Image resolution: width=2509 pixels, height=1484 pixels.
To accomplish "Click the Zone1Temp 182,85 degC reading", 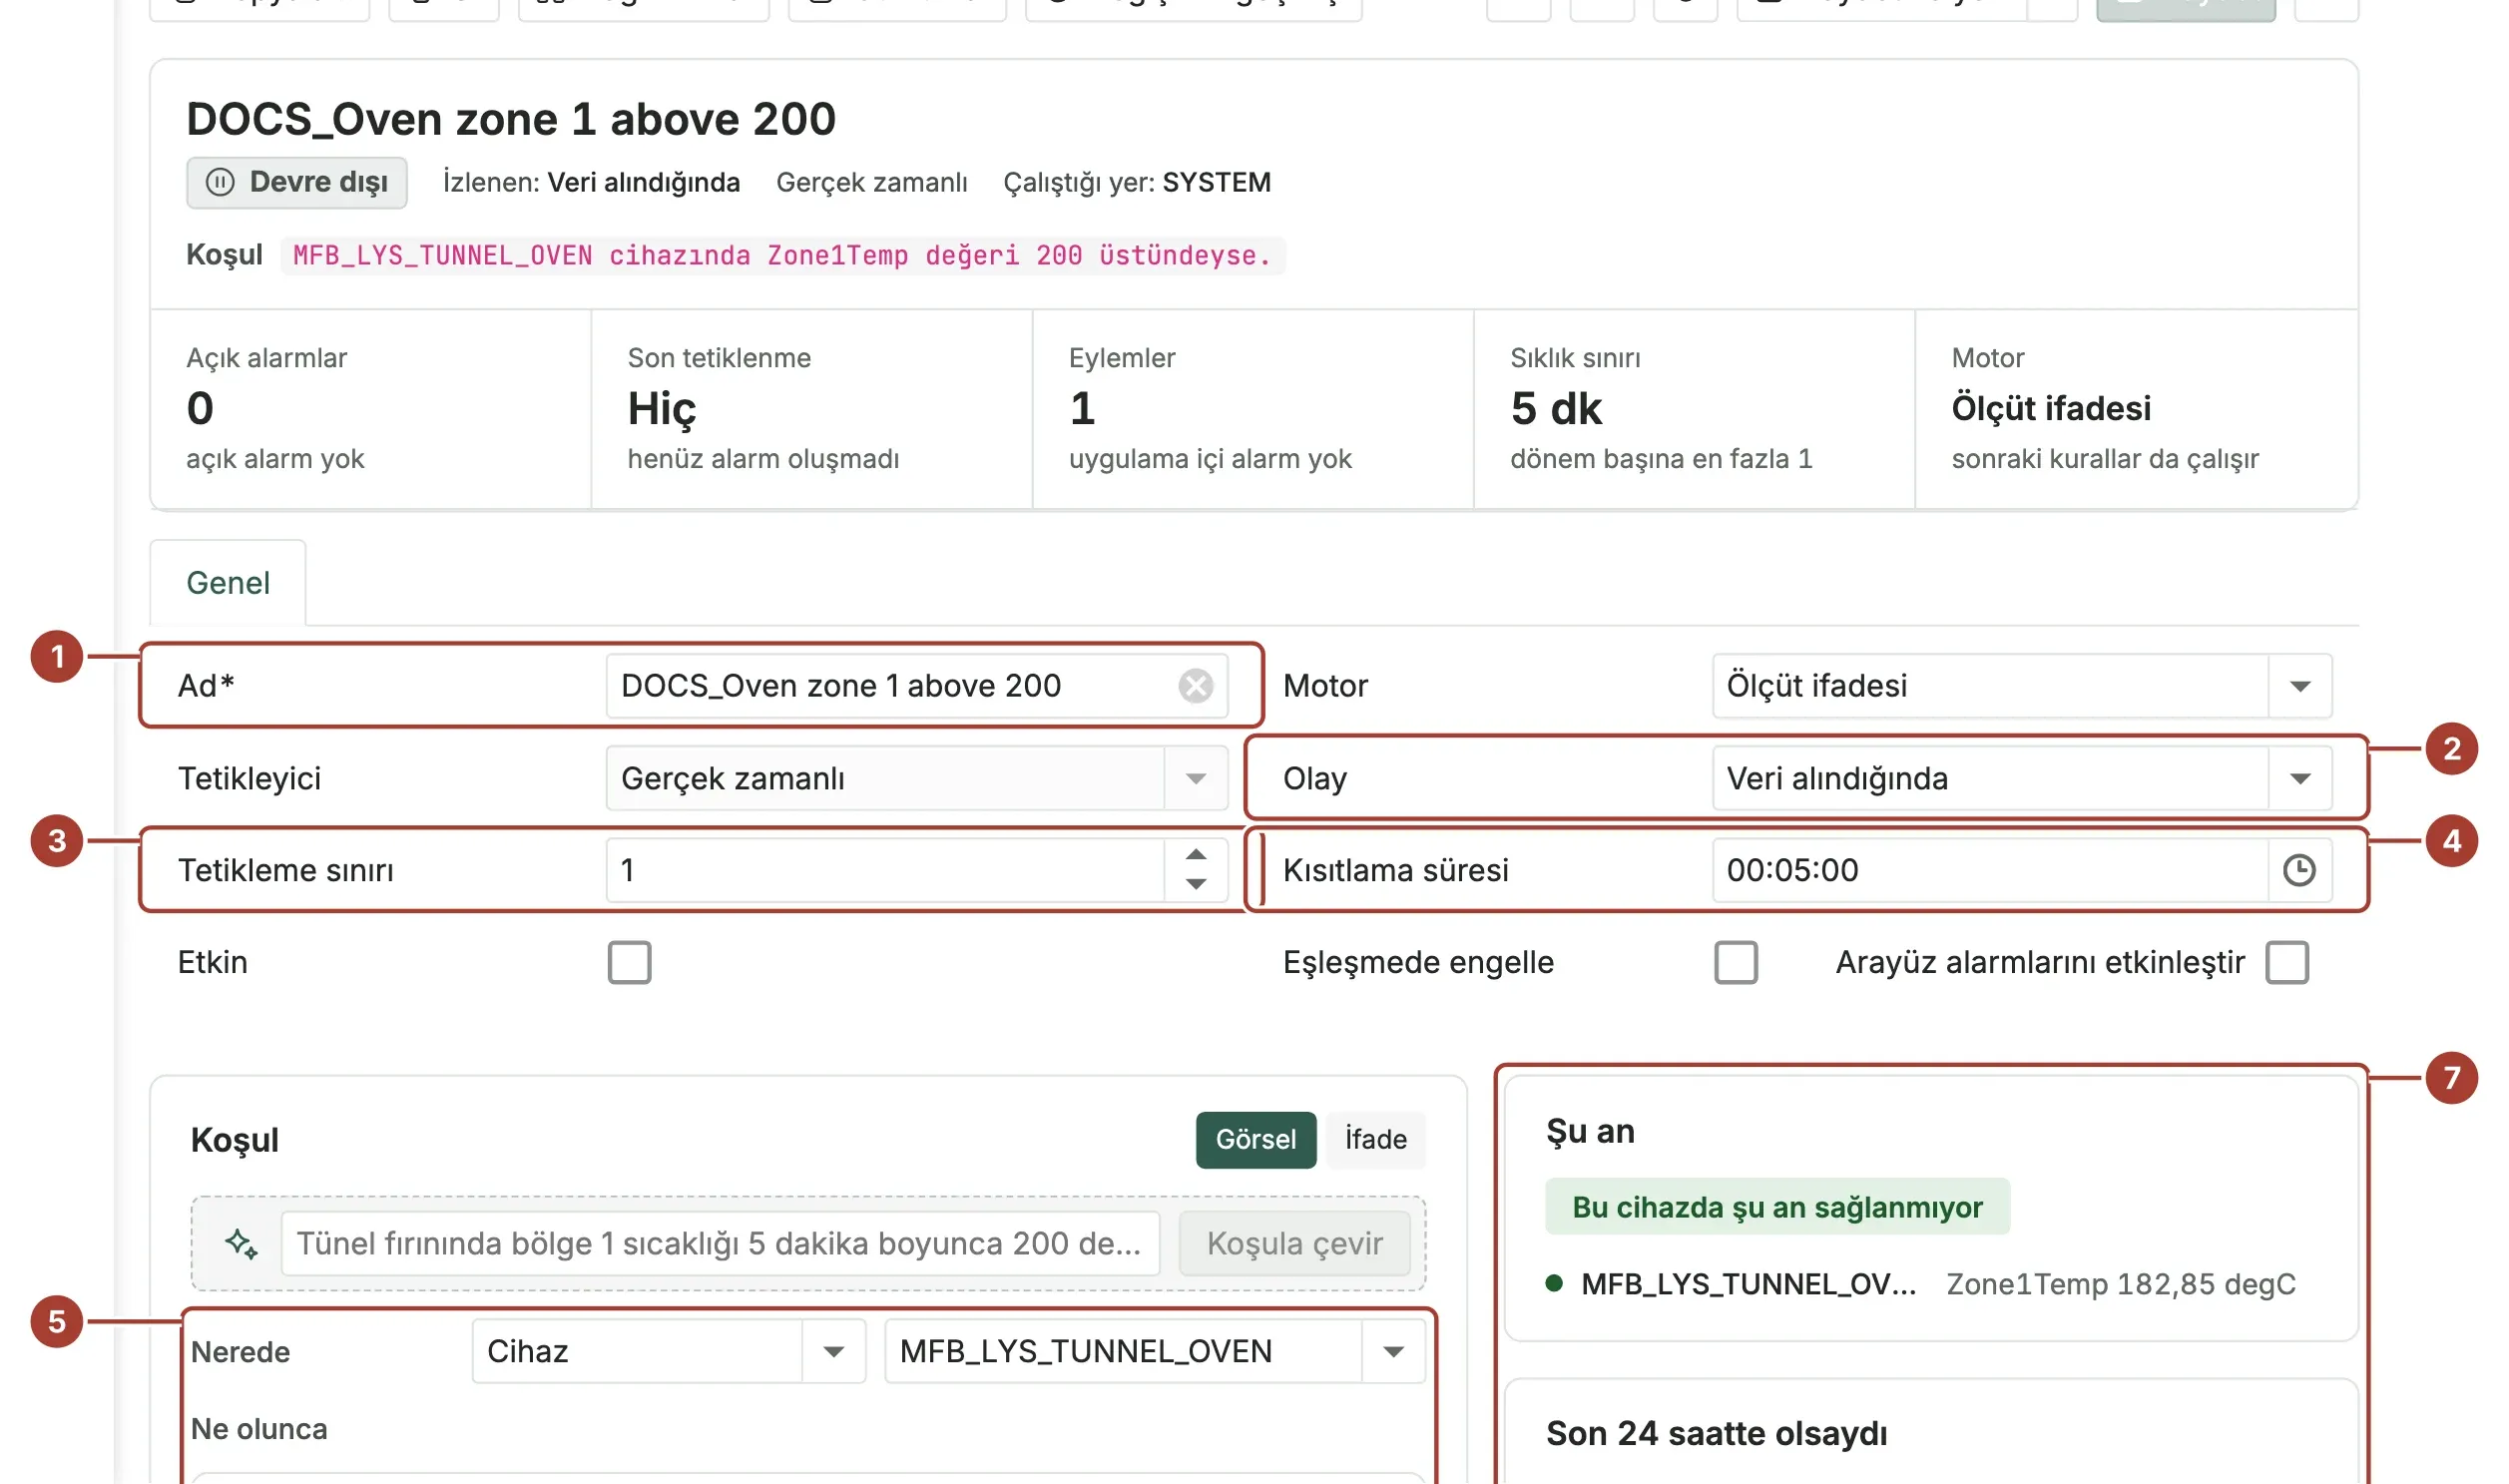I will (x=2120, y=1284).
